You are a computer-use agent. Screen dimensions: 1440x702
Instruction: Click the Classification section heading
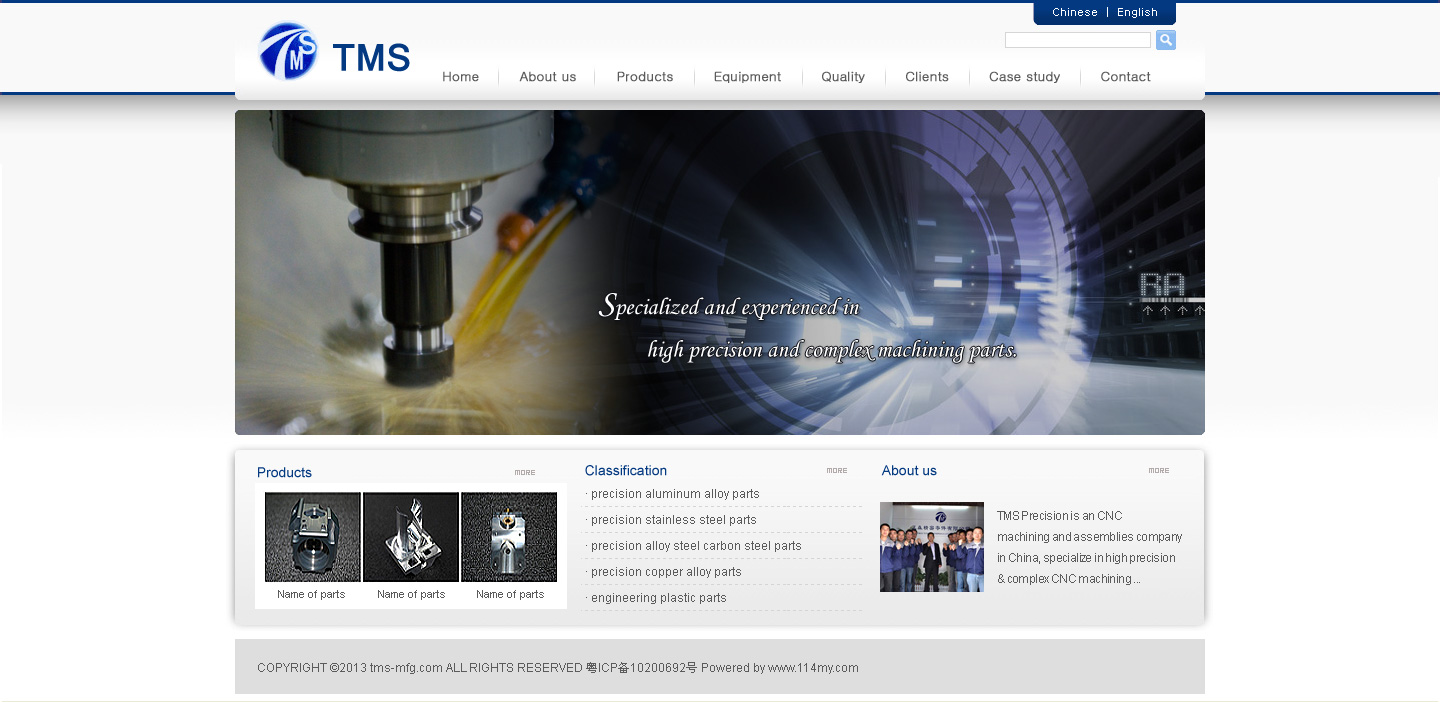[x=626, y=471]
